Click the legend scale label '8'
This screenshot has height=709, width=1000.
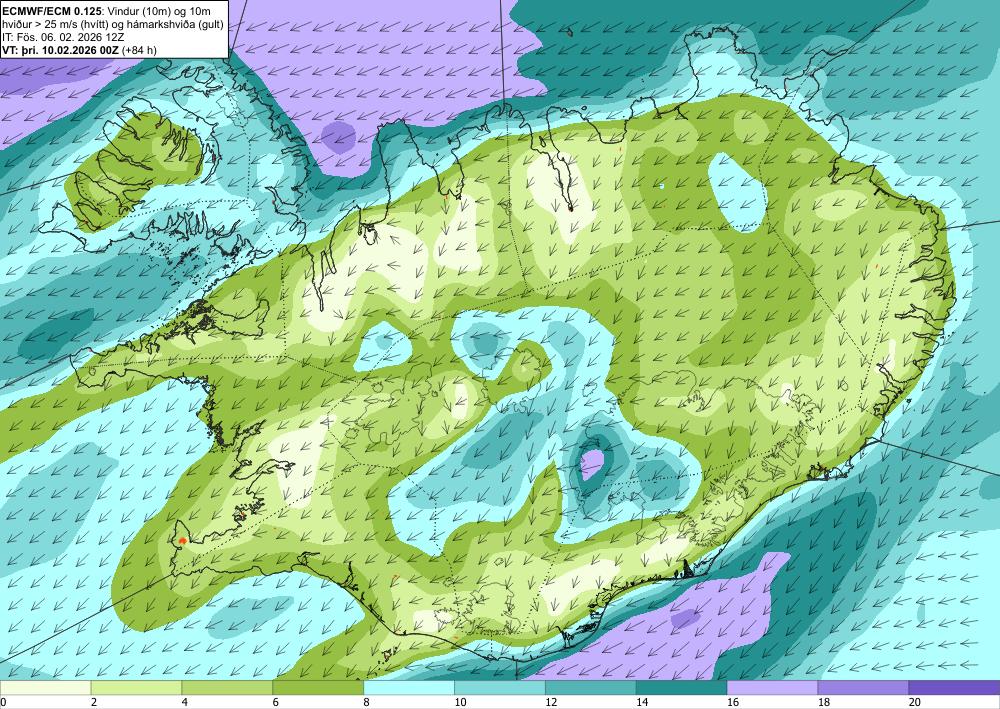tap(367, 703)
